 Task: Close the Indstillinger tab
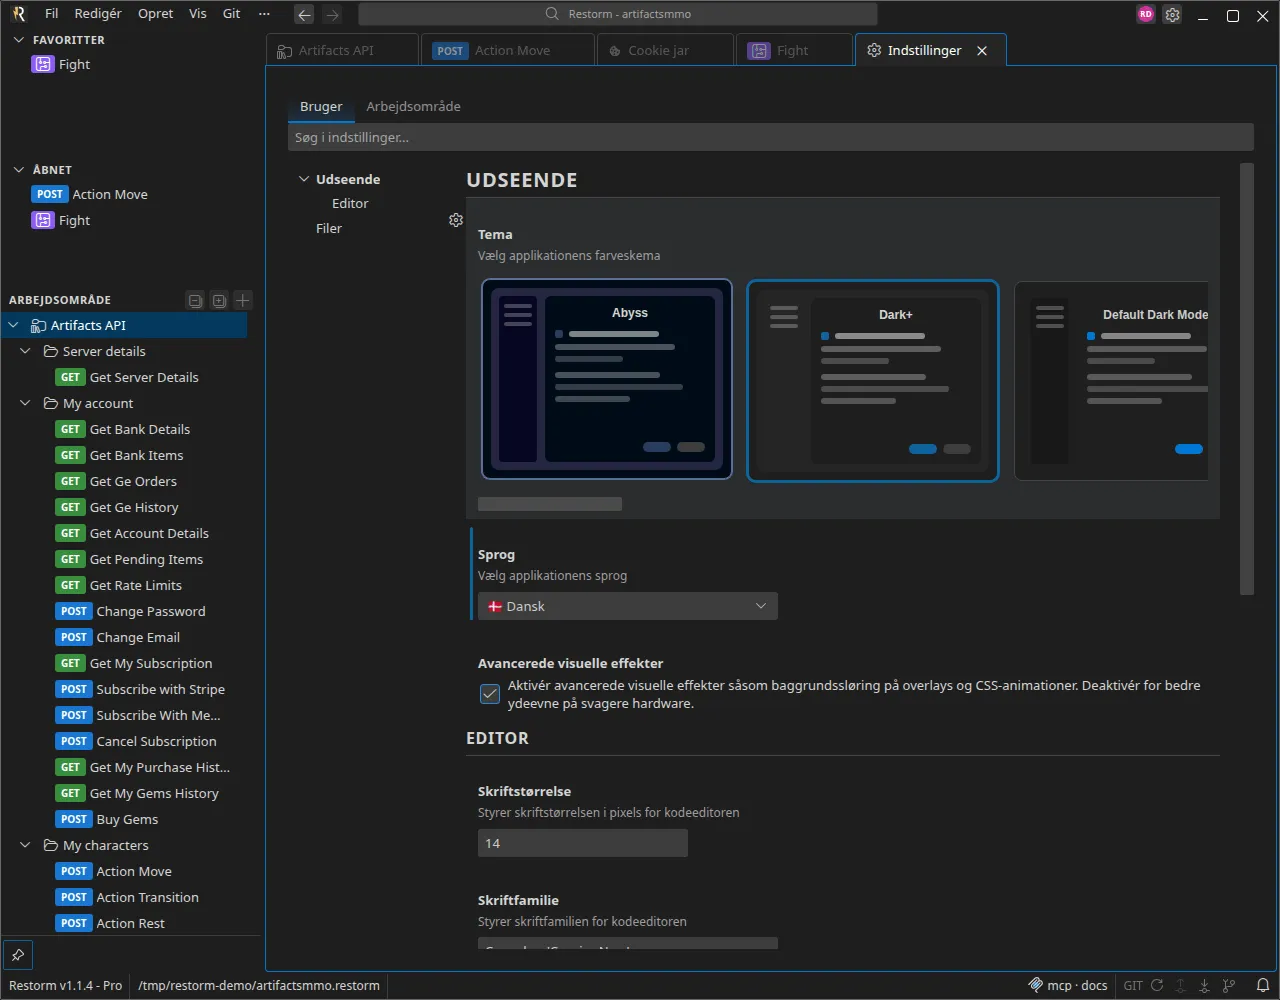(982, 50)
